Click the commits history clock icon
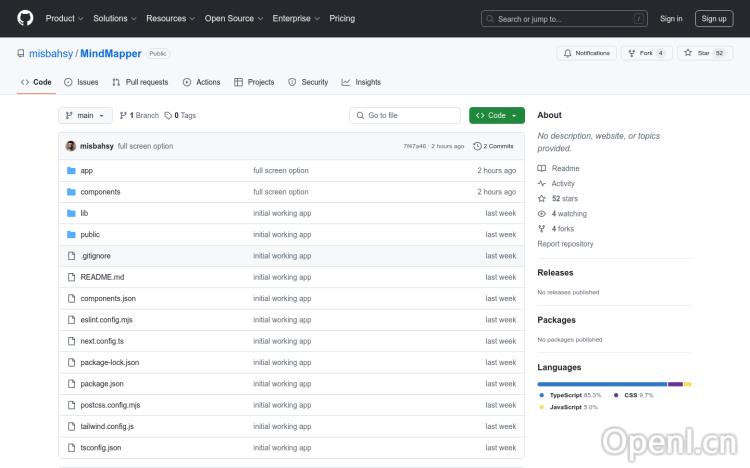Screen dimensions: 750x468 477,146
